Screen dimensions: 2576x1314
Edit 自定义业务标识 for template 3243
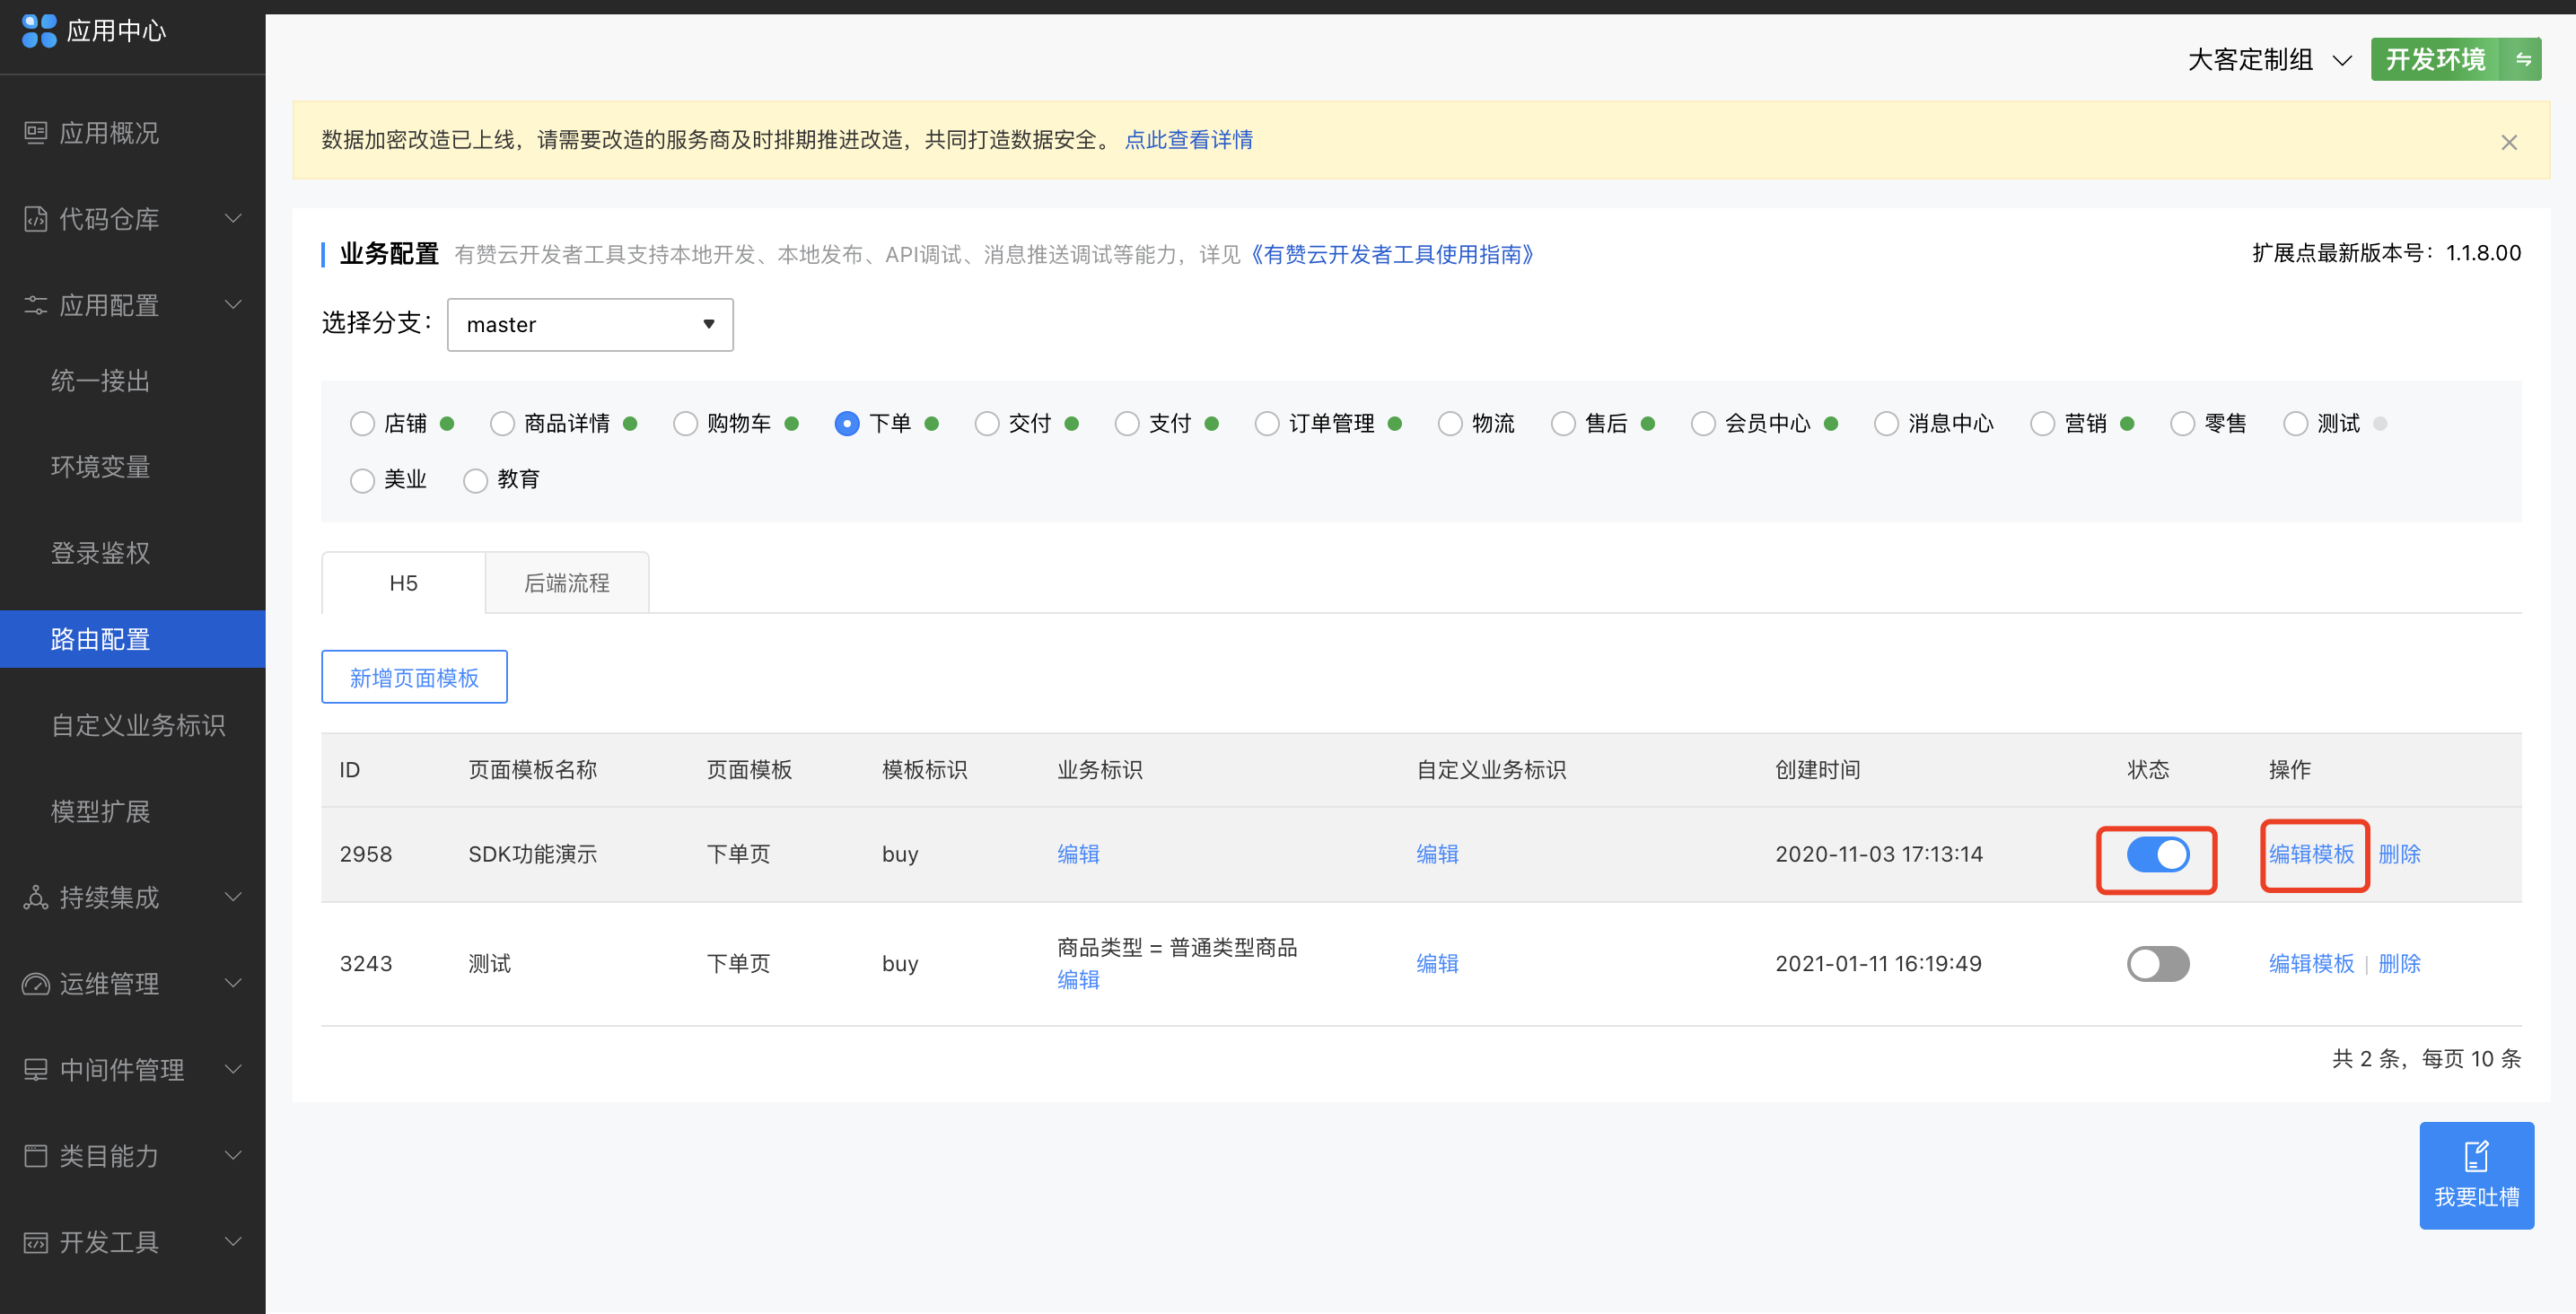point(1437,964)
